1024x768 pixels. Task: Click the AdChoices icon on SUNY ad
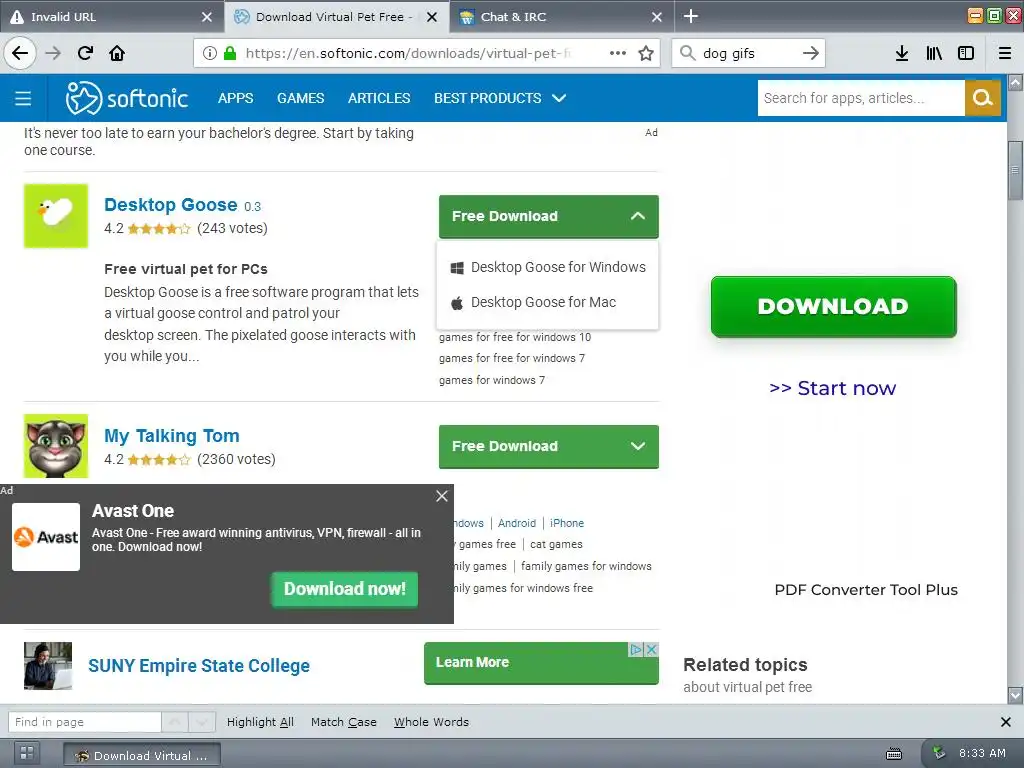(x=635, y=649)
